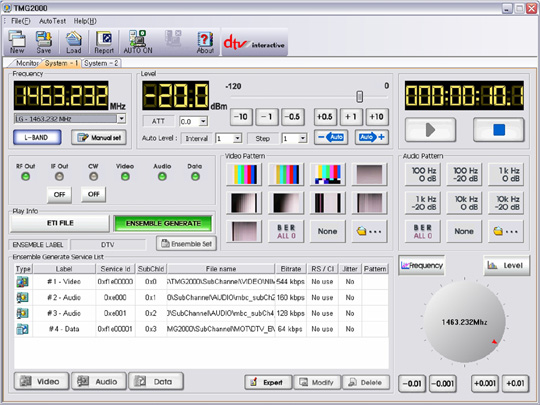The width and height of the screenshot is (540, 405).
Task: Switch to the System - 2 tab
Action: click(101, 63)
